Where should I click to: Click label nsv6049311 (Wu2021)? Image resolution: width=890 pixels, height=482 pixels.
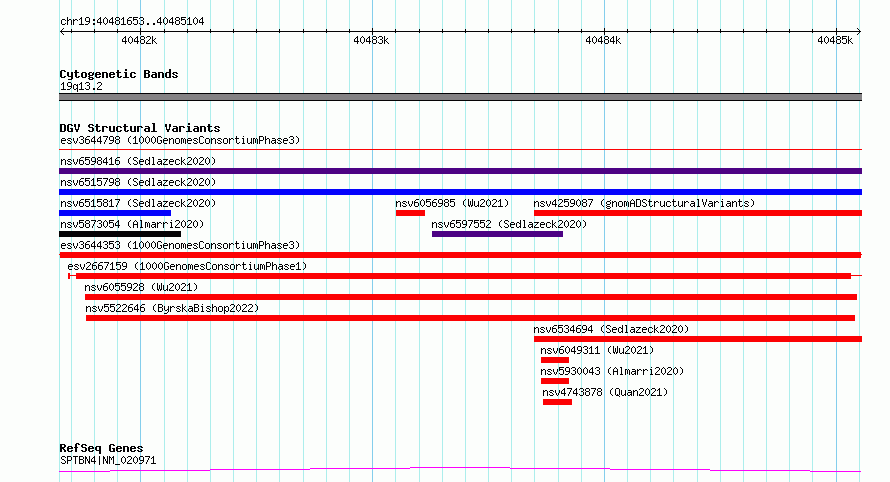(x=597, y=350)
